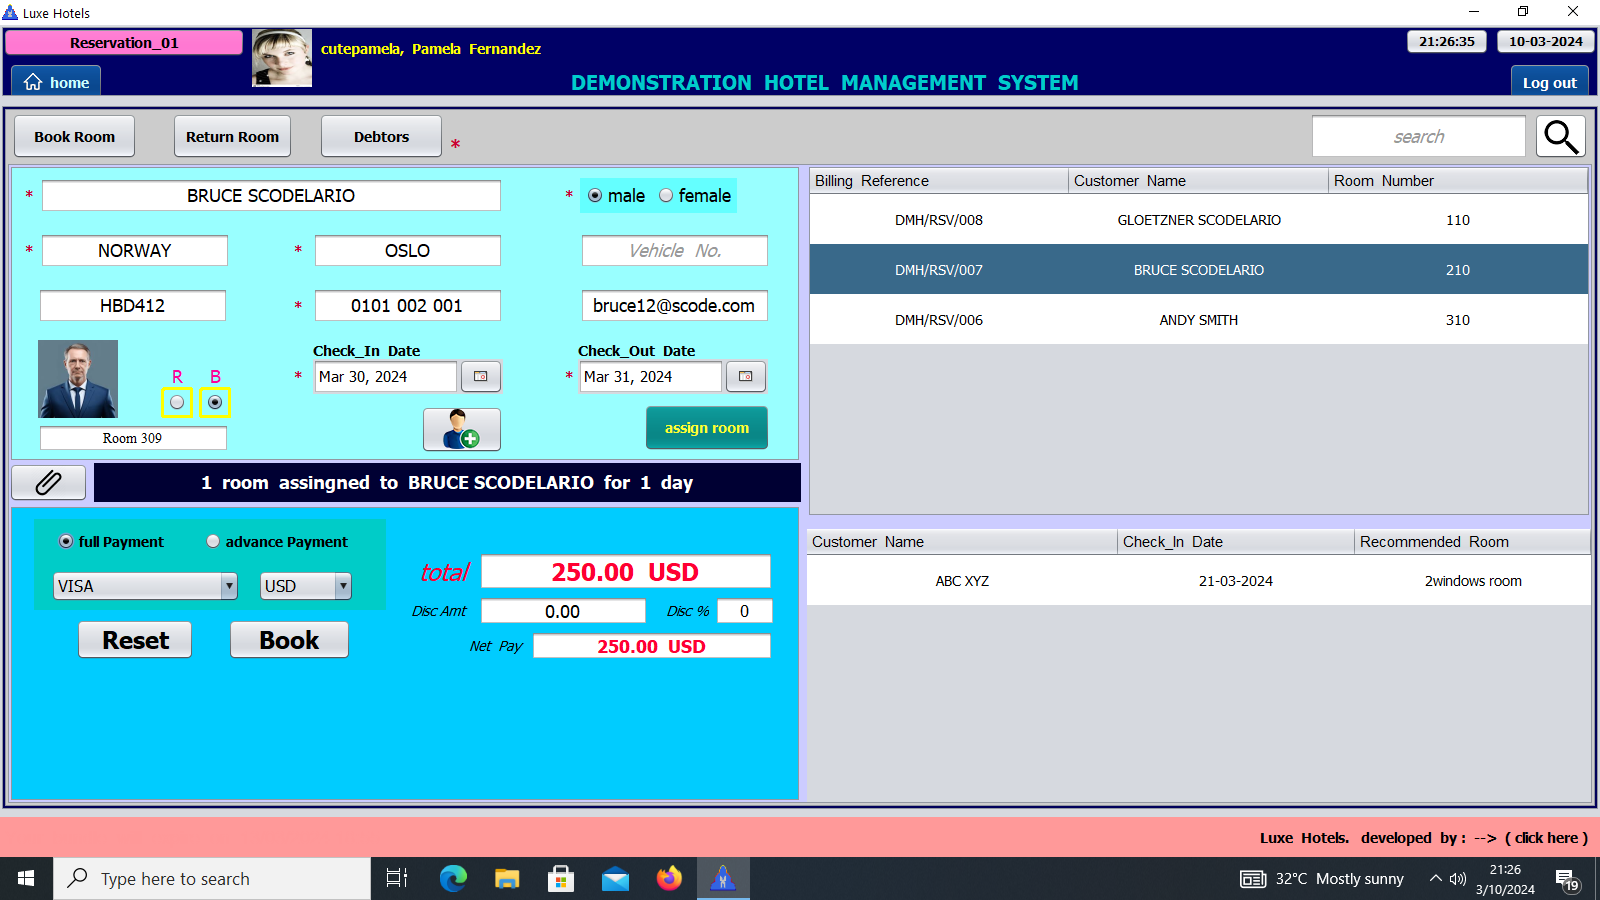1600x900 pixels.
Task: Click the Vehicle No. input field
Action: 674,251
